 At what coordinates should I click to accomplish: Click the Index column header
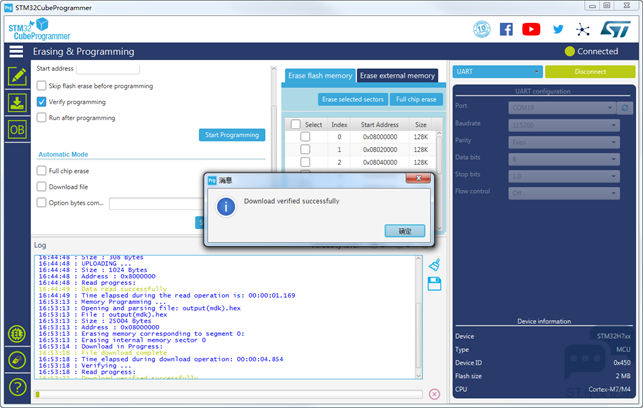pyautogui.click(x=339, y=125)
